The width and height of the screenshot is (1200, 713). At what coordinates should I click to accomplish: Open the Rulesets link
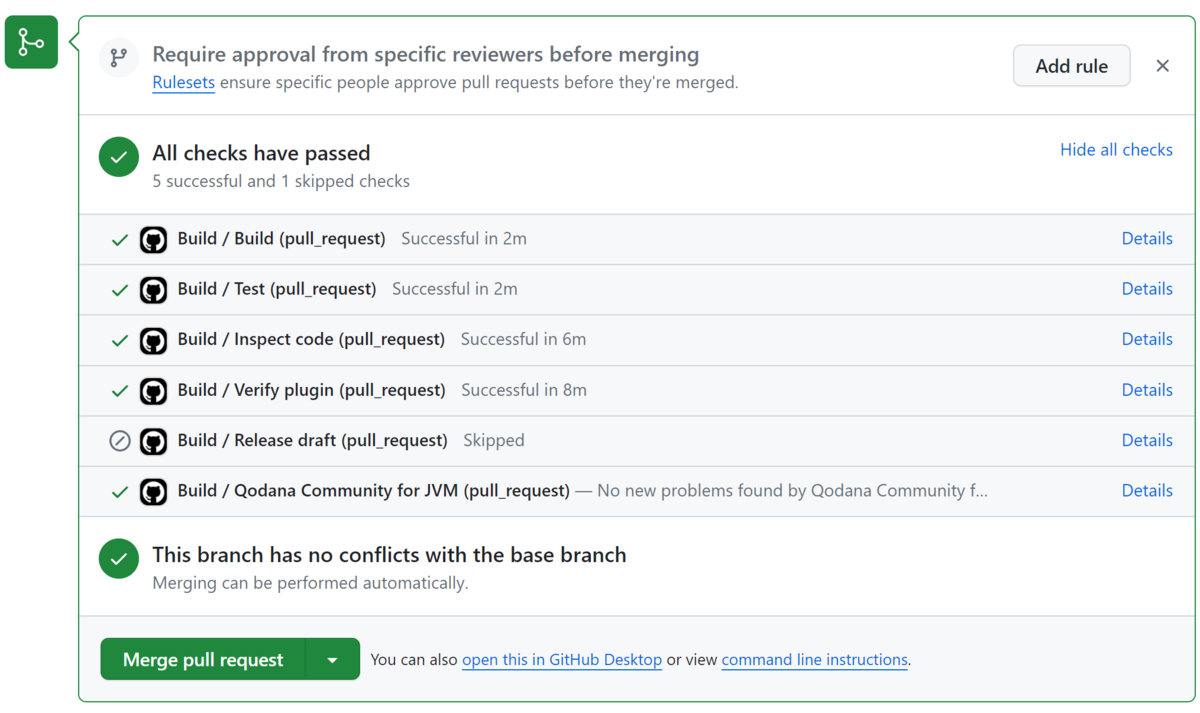point(183,83)
